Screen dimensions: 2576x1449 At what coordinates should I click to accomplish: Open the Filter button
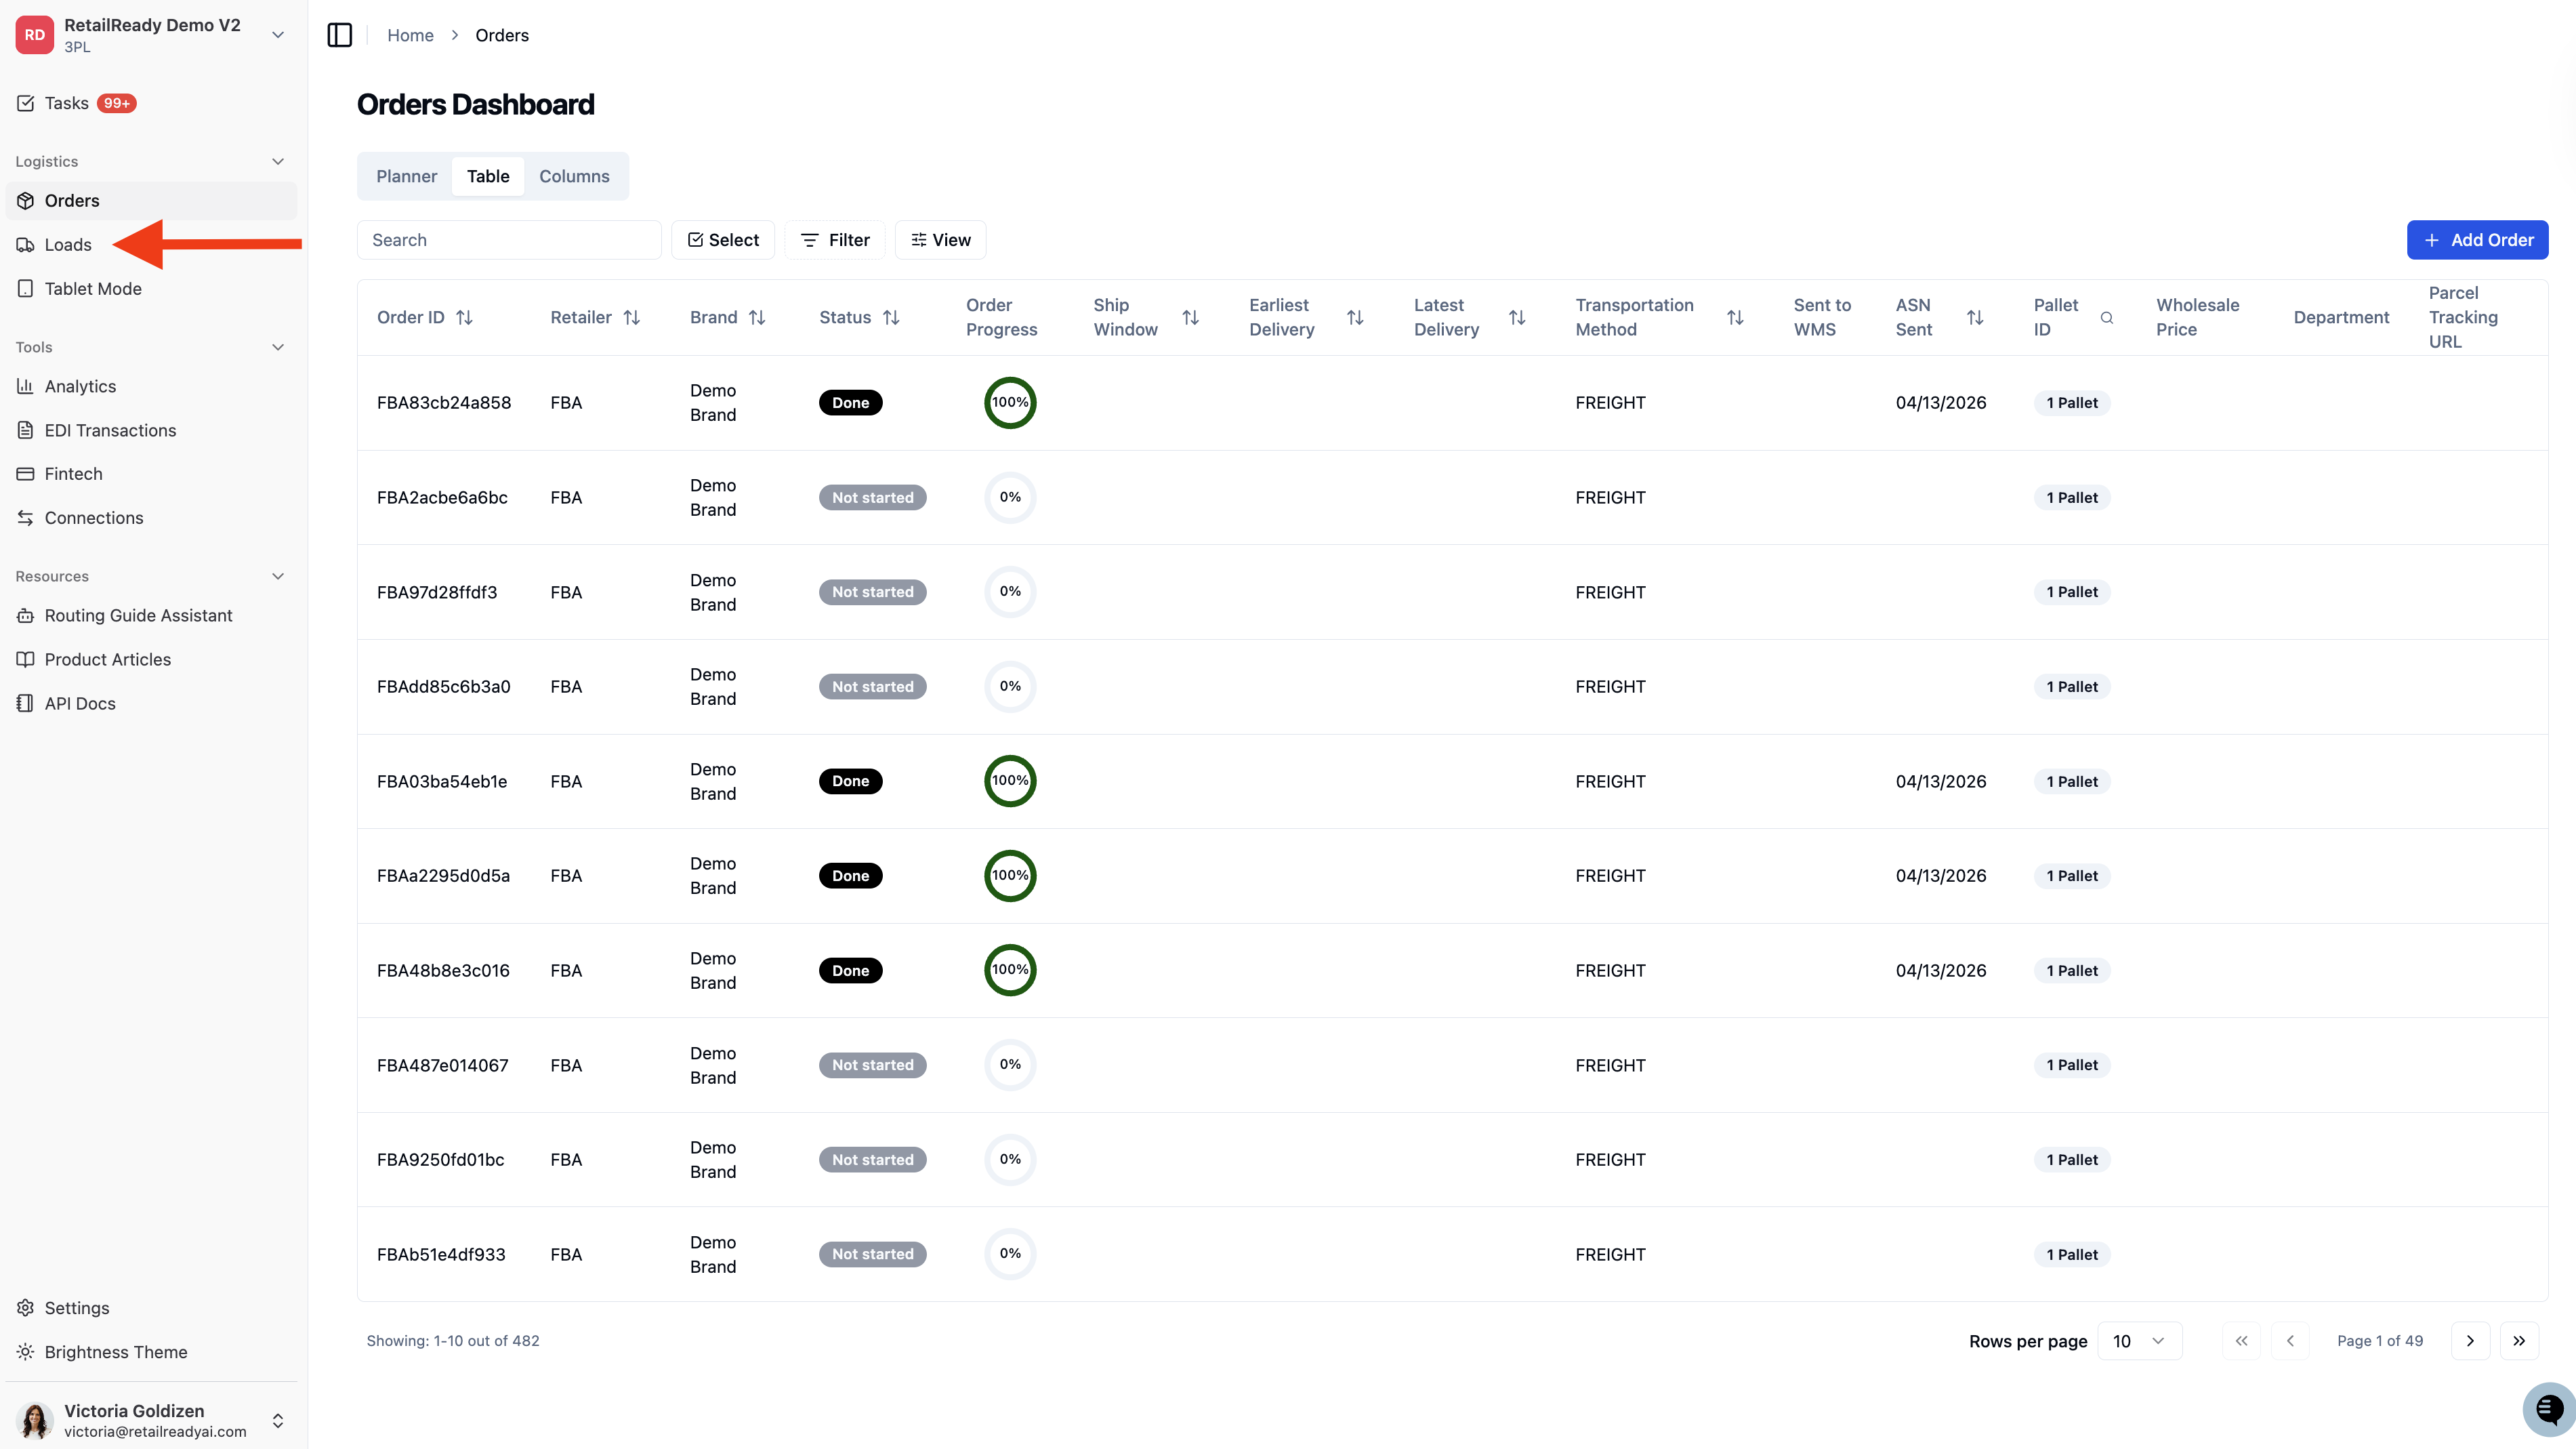coord(835,240)
